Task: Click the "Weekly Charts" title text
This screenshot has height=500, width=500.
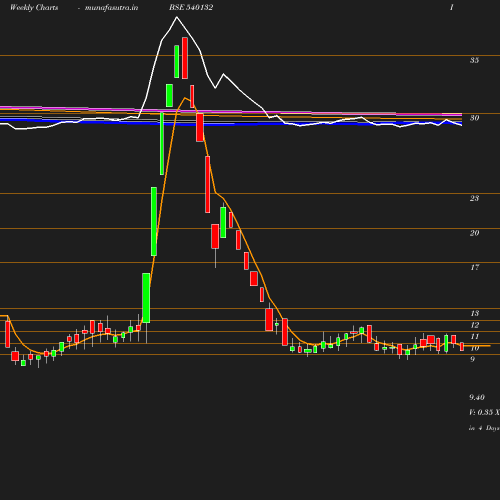Action: click(34, 7)
